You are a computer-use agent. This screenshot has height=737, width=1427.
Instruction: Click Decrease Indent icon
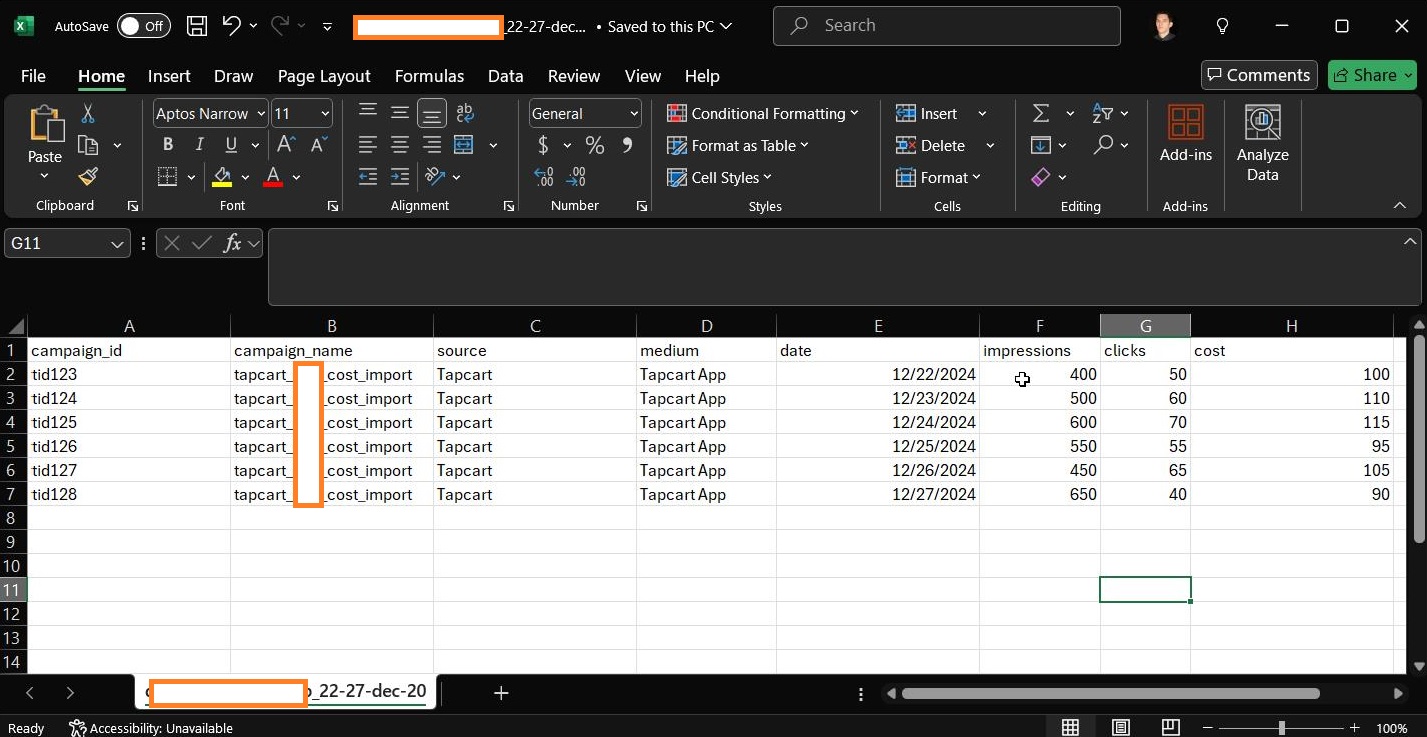click(x=368, y=177)
